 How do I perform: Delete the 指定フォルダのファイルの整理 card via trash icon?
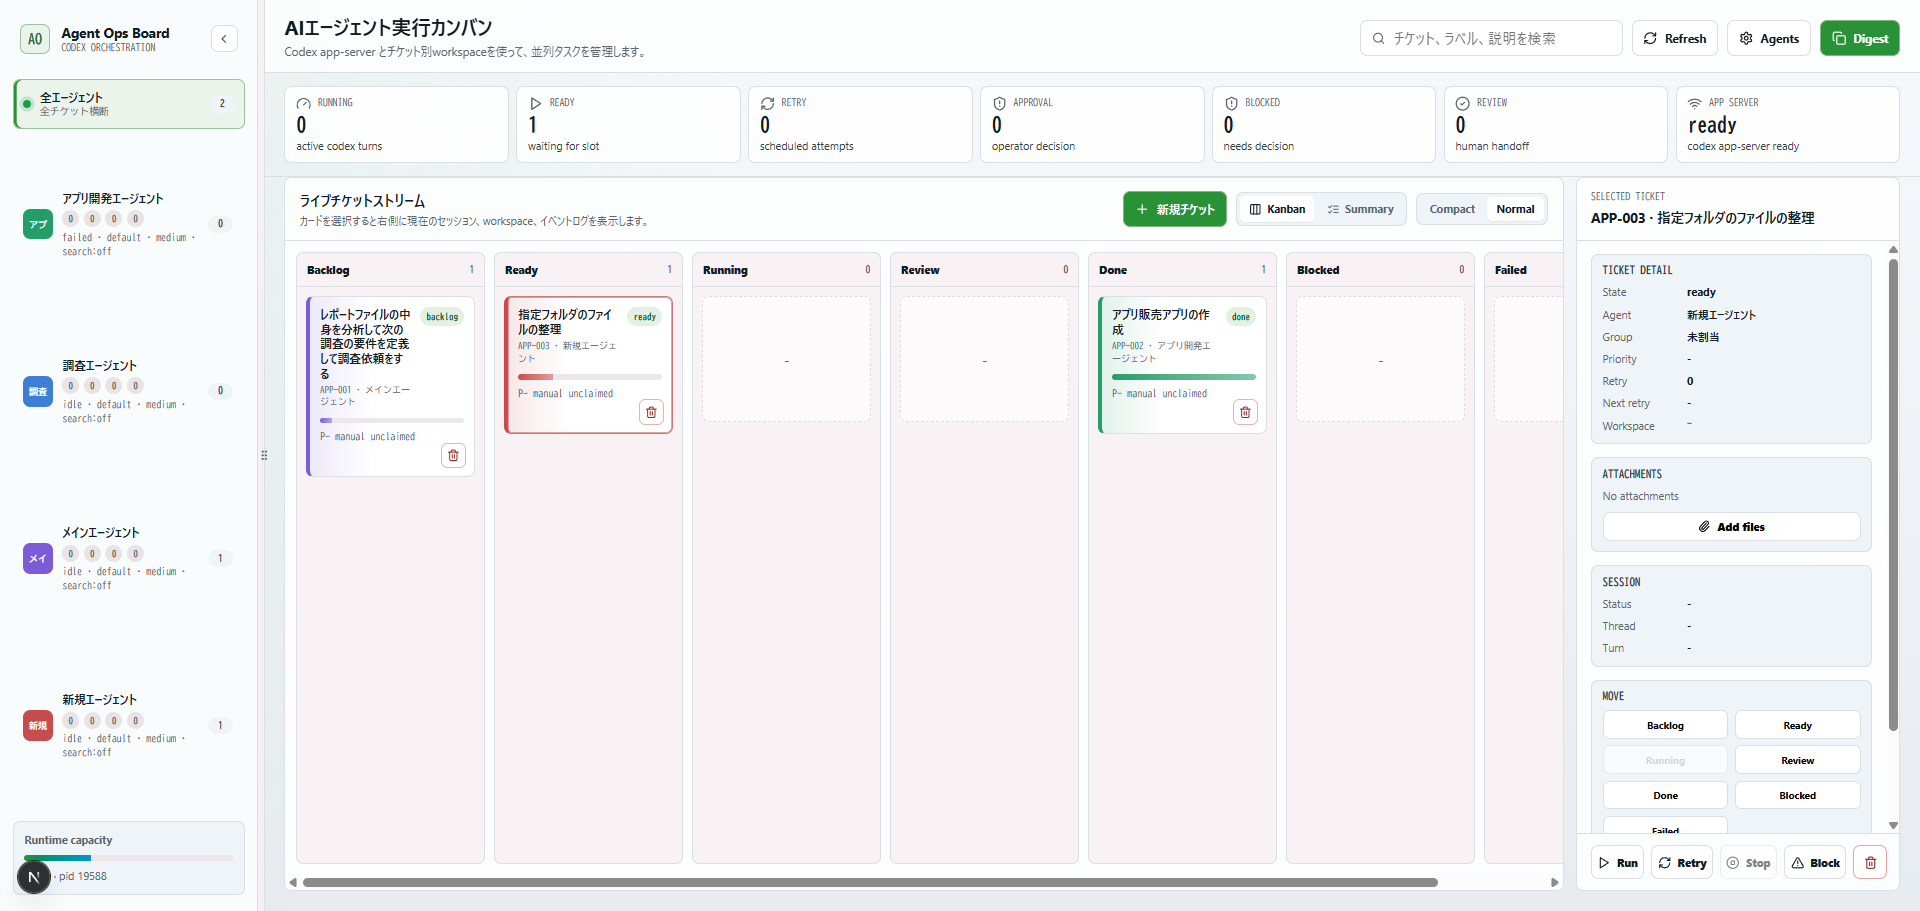651,412
